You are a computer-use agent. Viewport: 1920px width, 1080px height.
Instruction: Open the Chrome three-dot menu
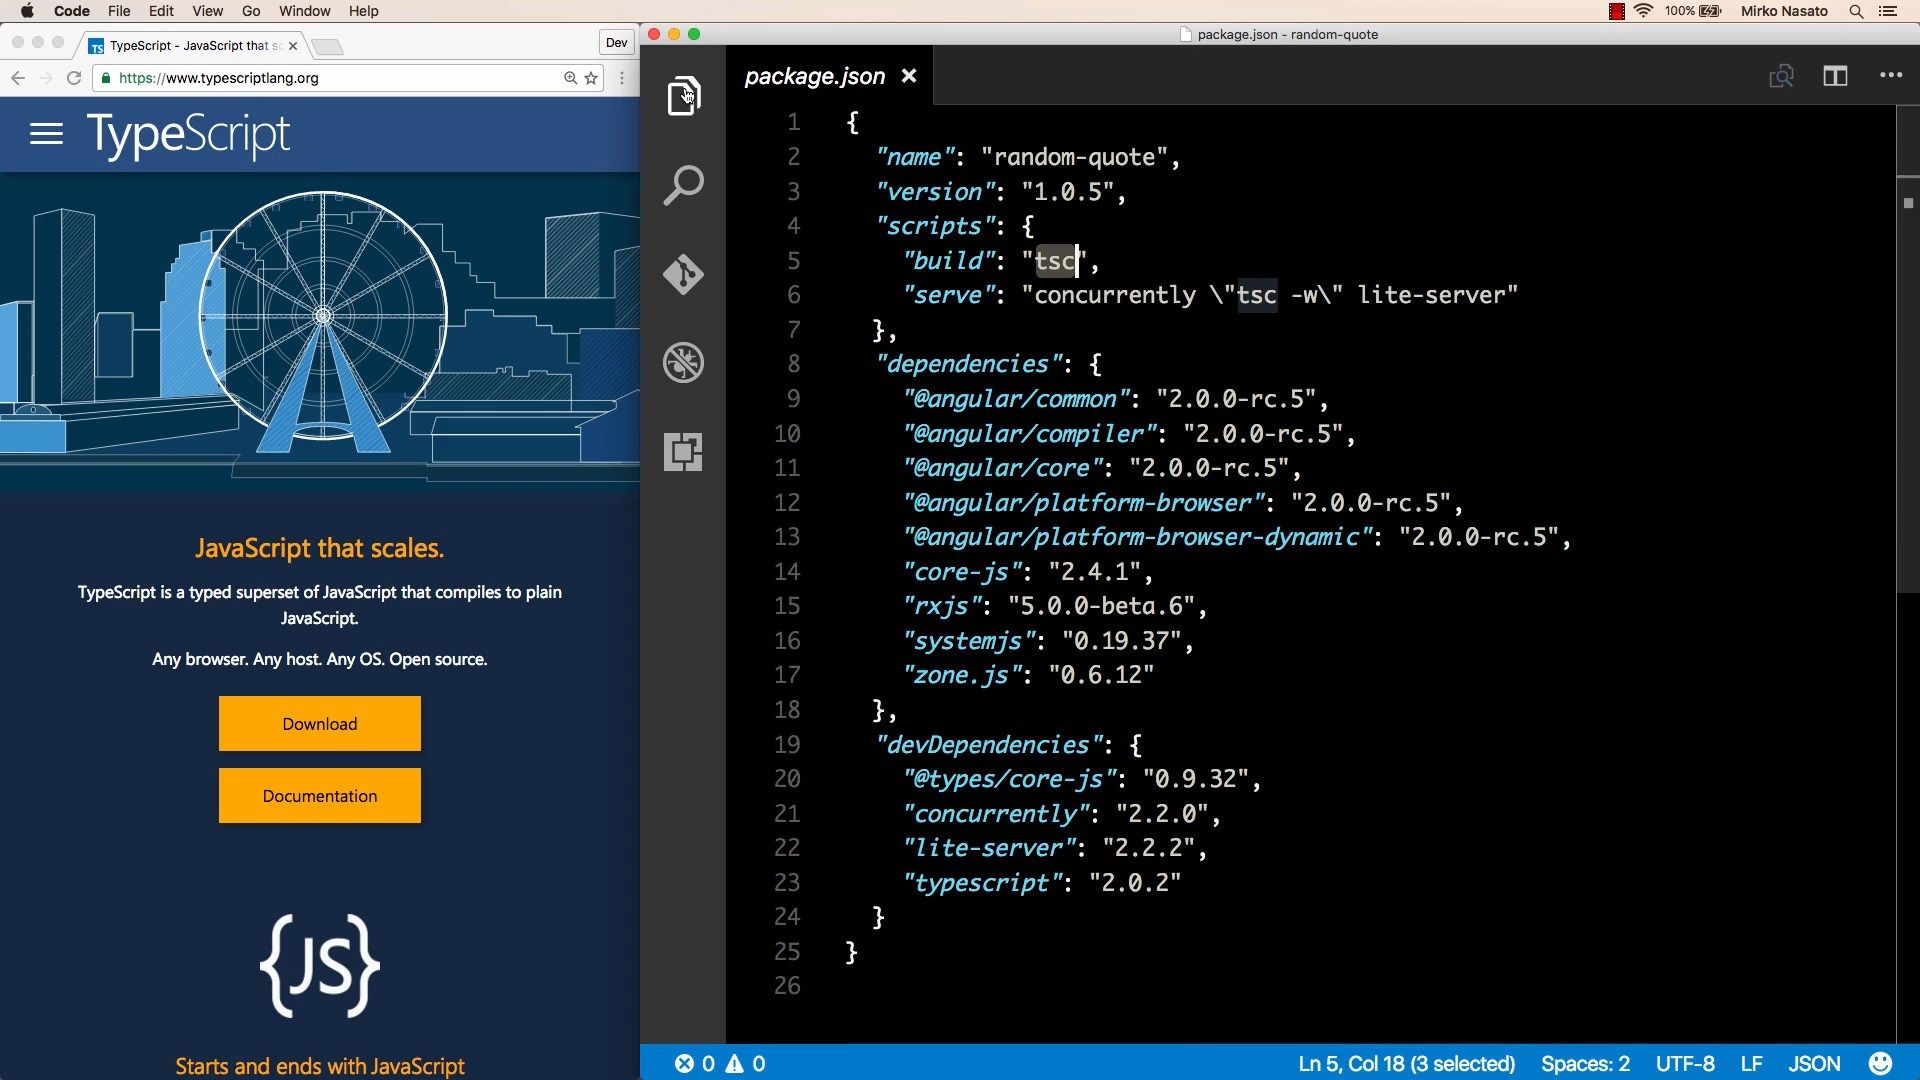pyautogui.click(x=622, y=77)
